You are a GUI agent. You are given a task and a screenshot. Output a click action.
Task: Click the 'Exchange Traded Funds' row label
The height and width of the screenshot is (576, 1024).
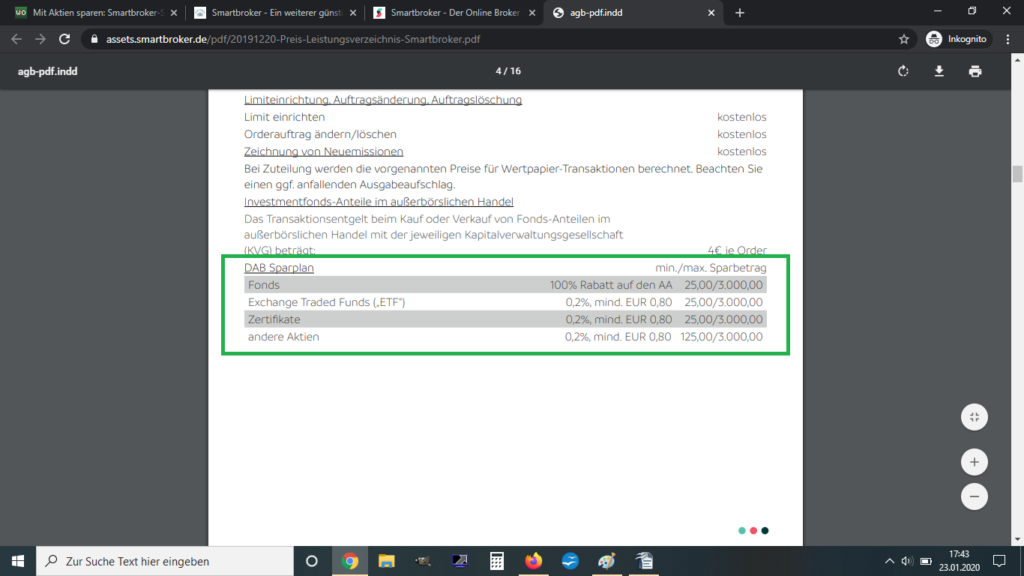(x=327, y=302)
